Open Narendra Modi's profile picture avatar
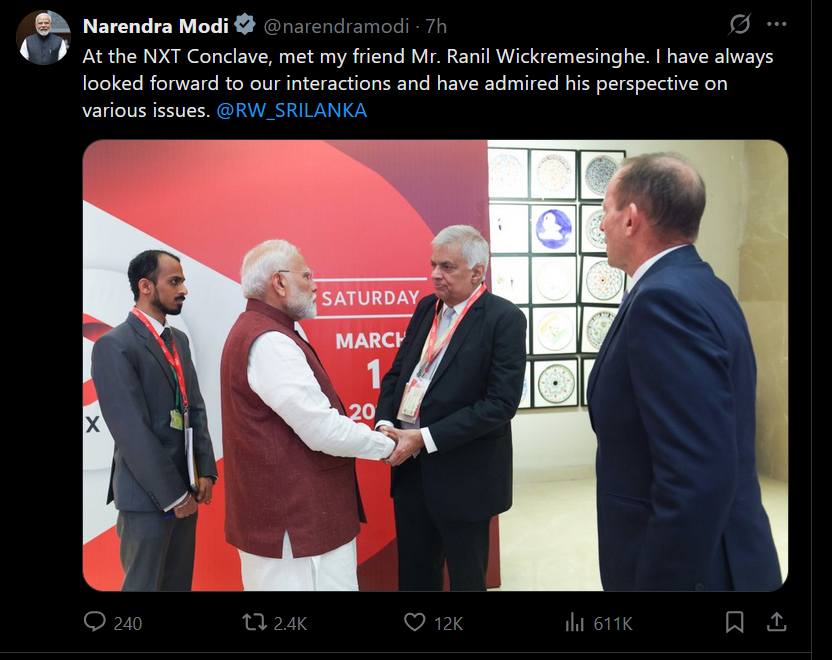This screenshot has height=660, width=832. (43, 38)
